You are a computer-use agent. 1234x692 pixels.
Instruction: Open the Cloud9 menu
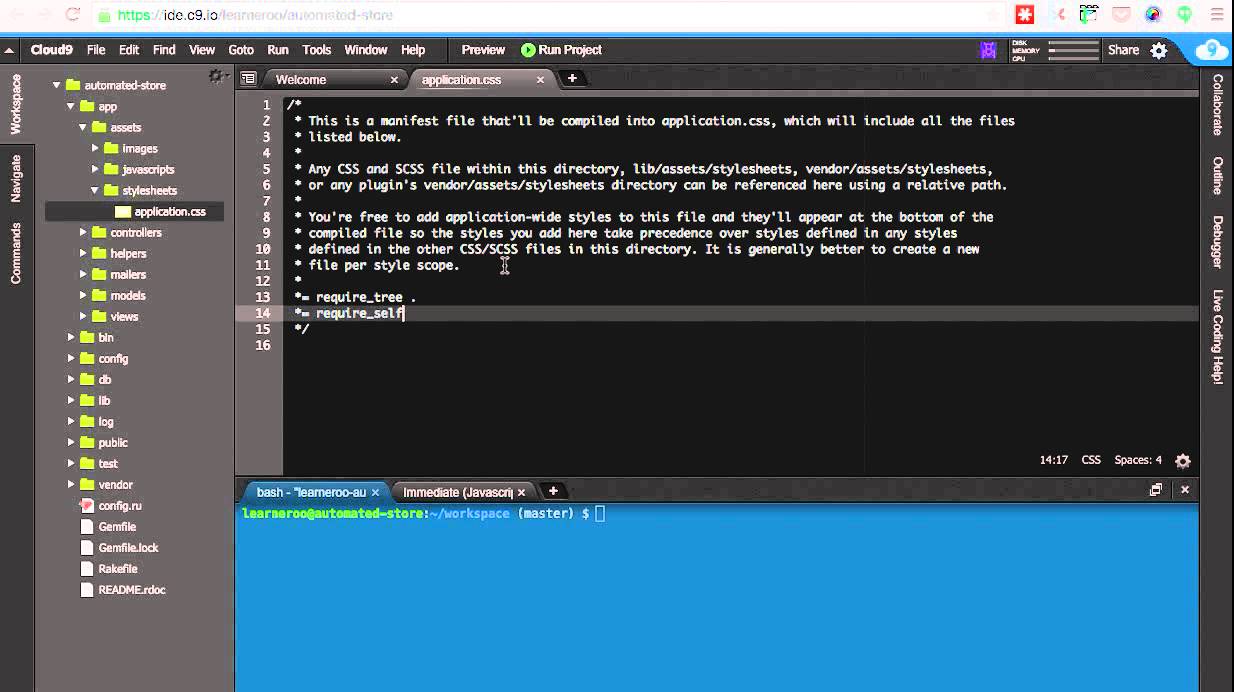tap(52, 50)
